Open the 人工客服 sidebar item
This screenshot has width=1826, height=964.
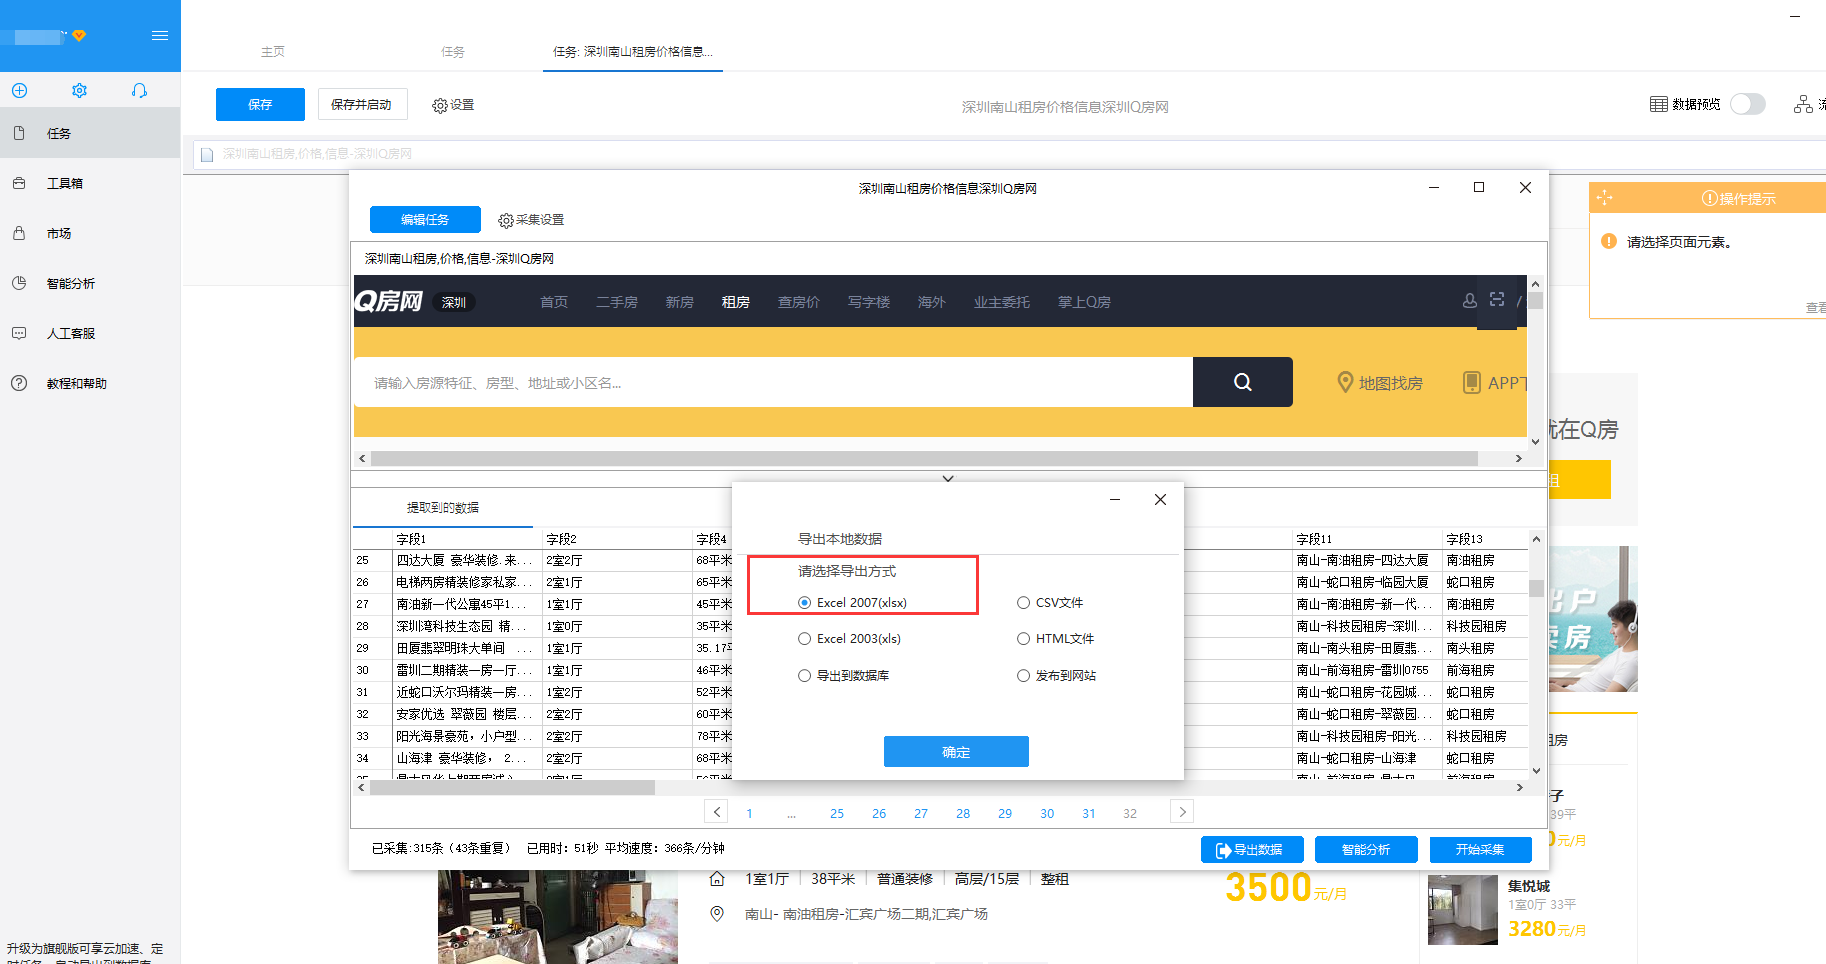90,333
